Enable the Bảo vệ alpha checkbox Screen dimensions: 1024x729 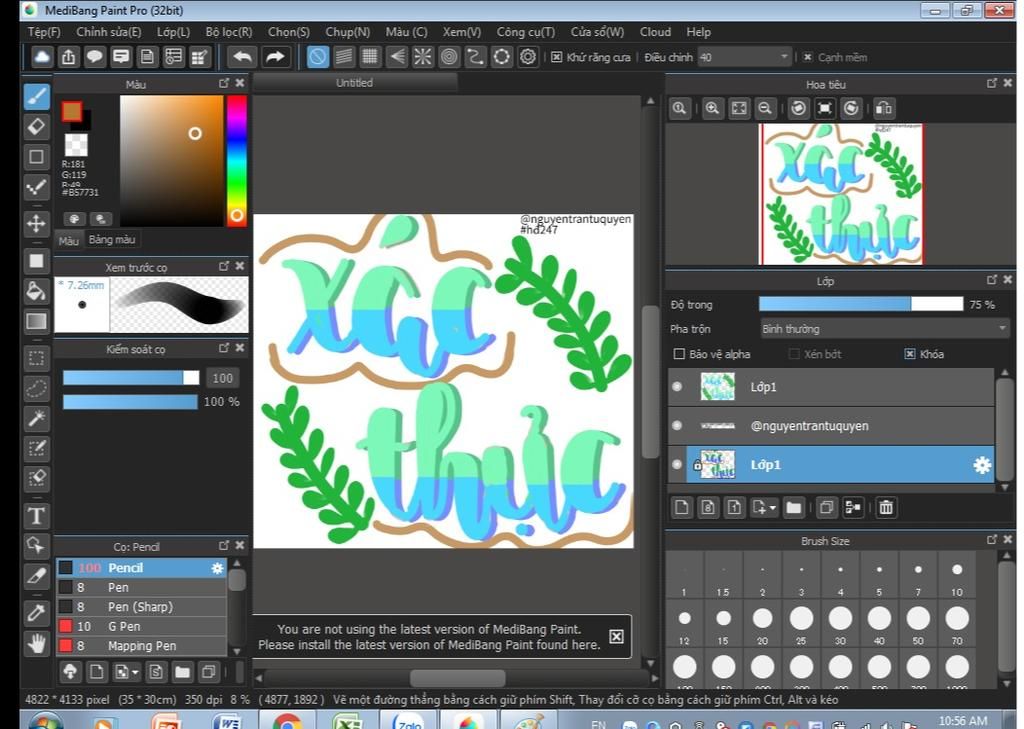[x=679, y=354]
